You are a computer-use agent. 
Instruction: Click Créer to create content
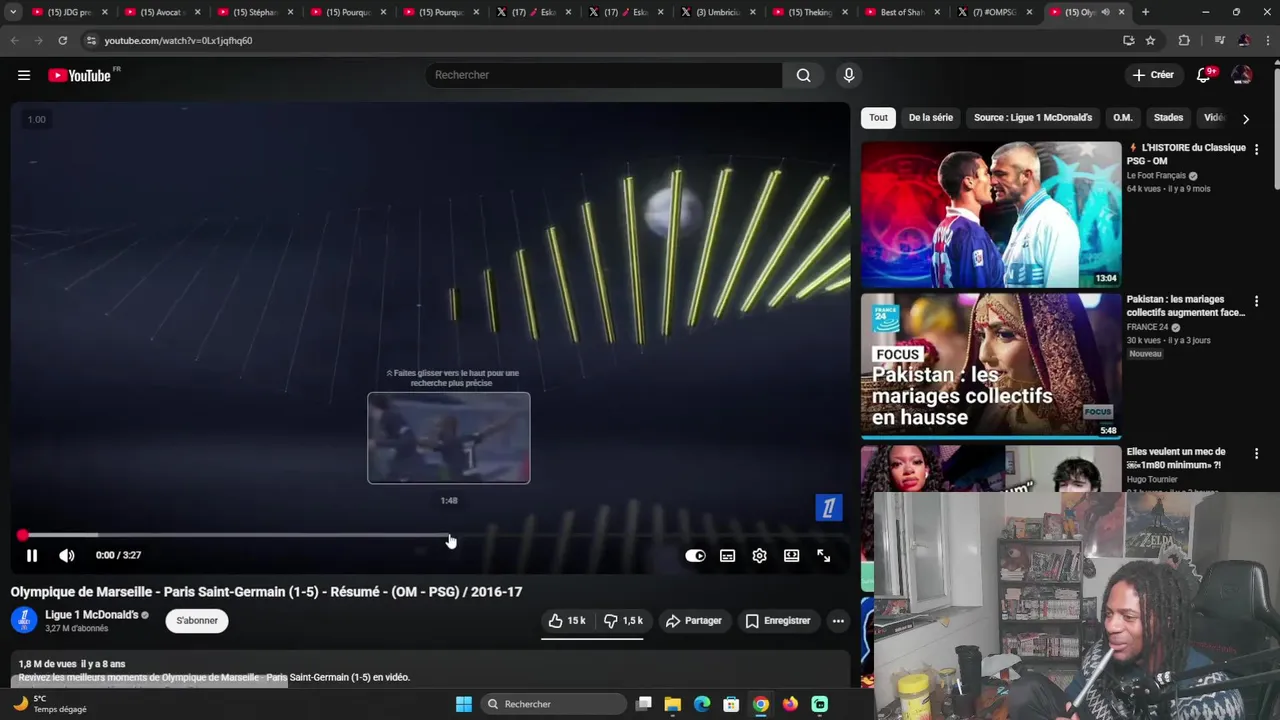point(1153,75)
